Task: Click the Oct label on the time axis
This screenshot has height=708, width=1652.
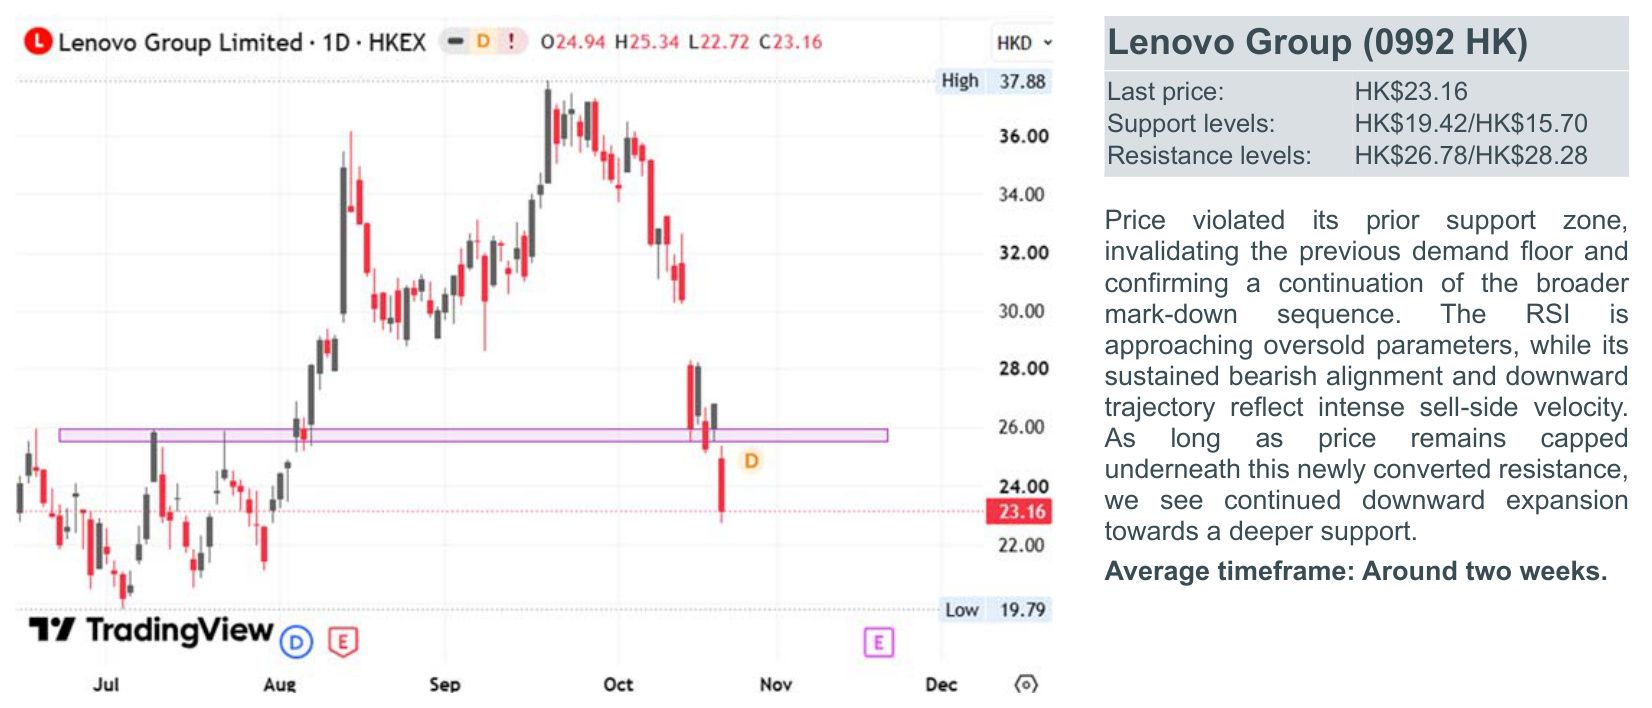Action: pyautogui.click(x=618, y=684)
